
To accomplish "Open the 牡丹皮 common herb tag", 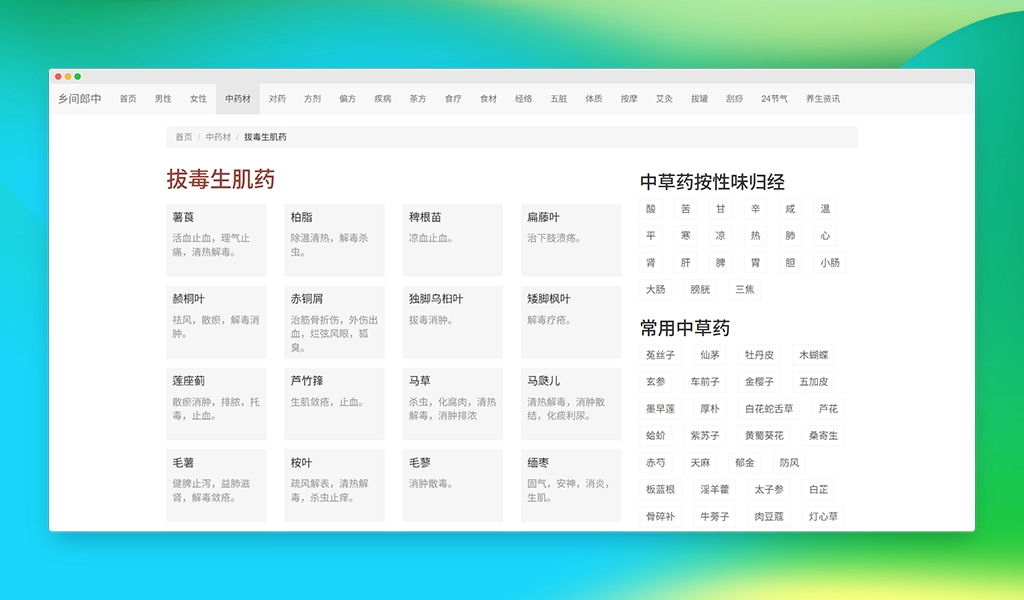I will click(x=760, y=355).
